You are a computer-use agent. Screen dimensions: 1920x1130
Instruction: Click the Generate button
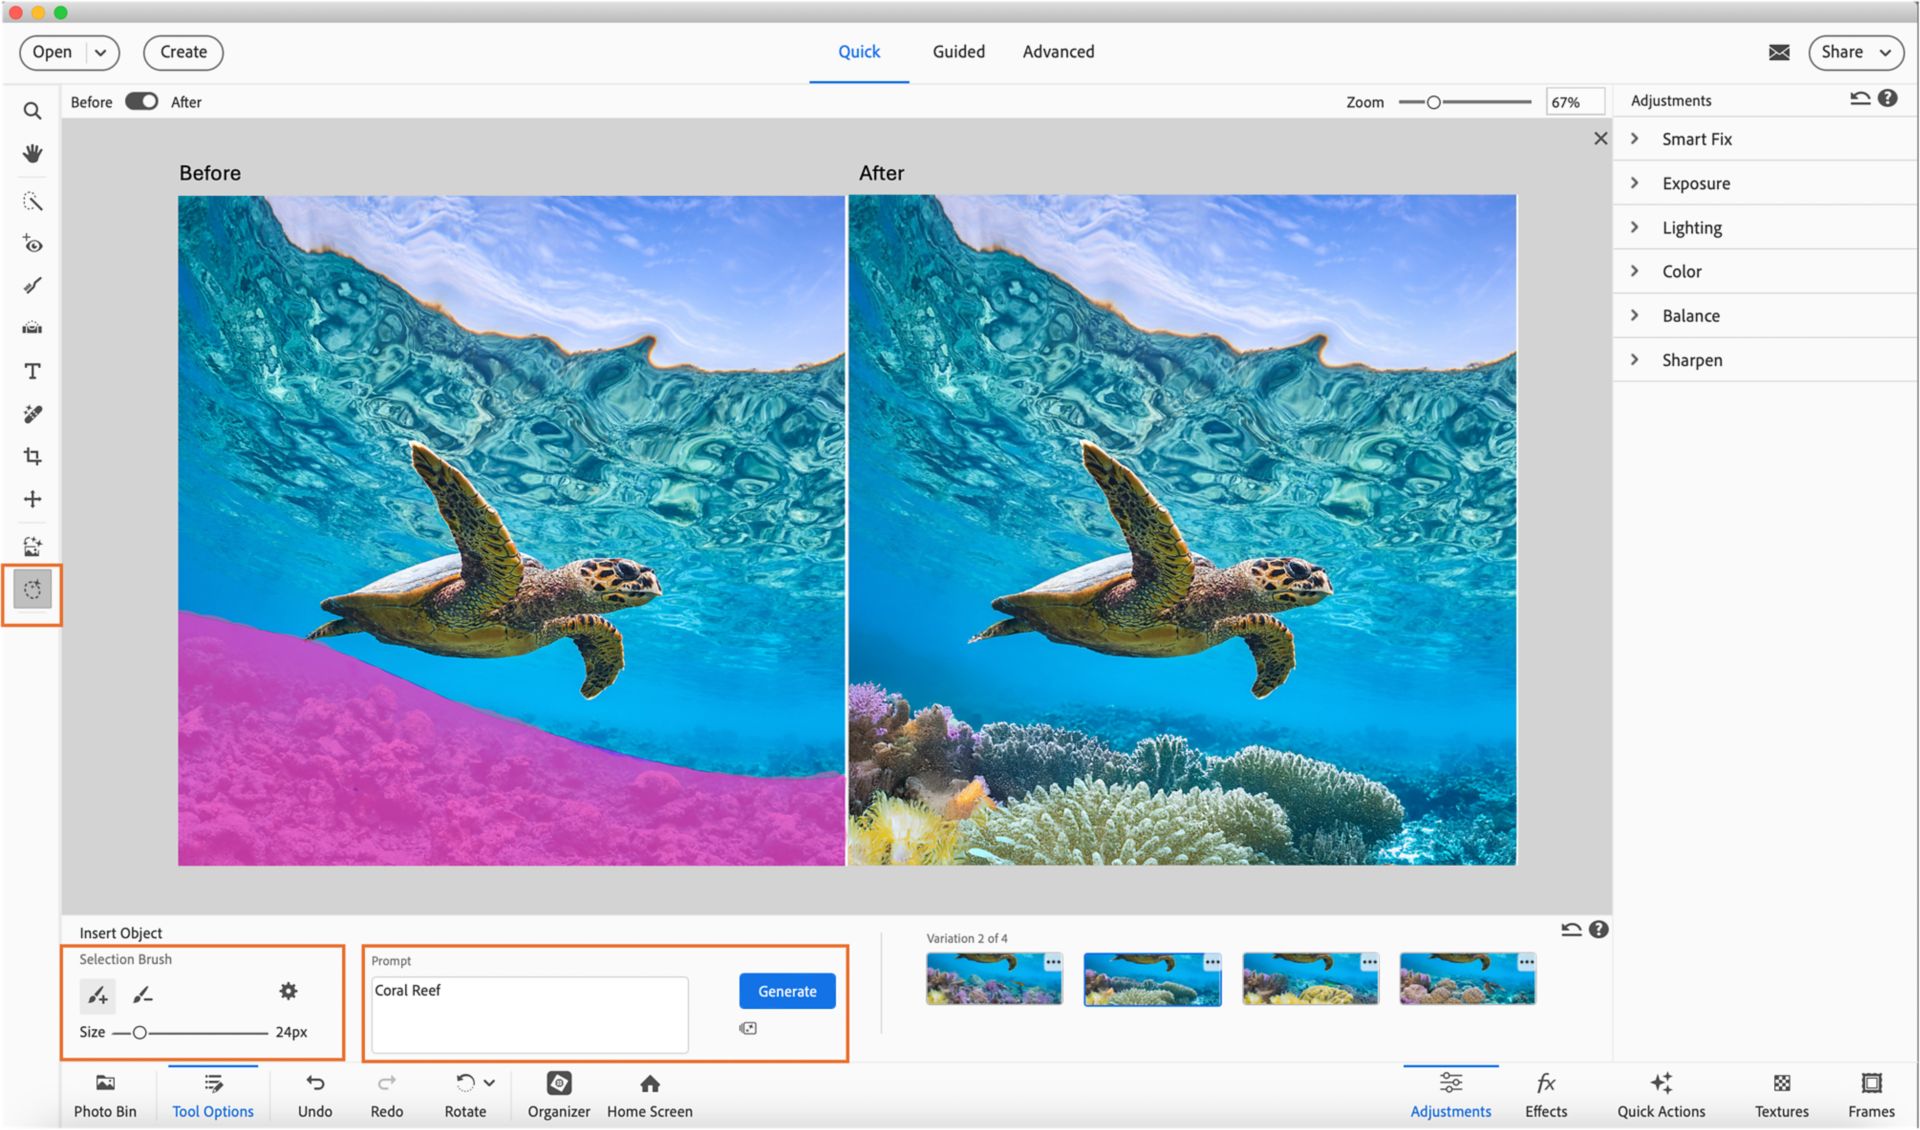coord(786,991)
